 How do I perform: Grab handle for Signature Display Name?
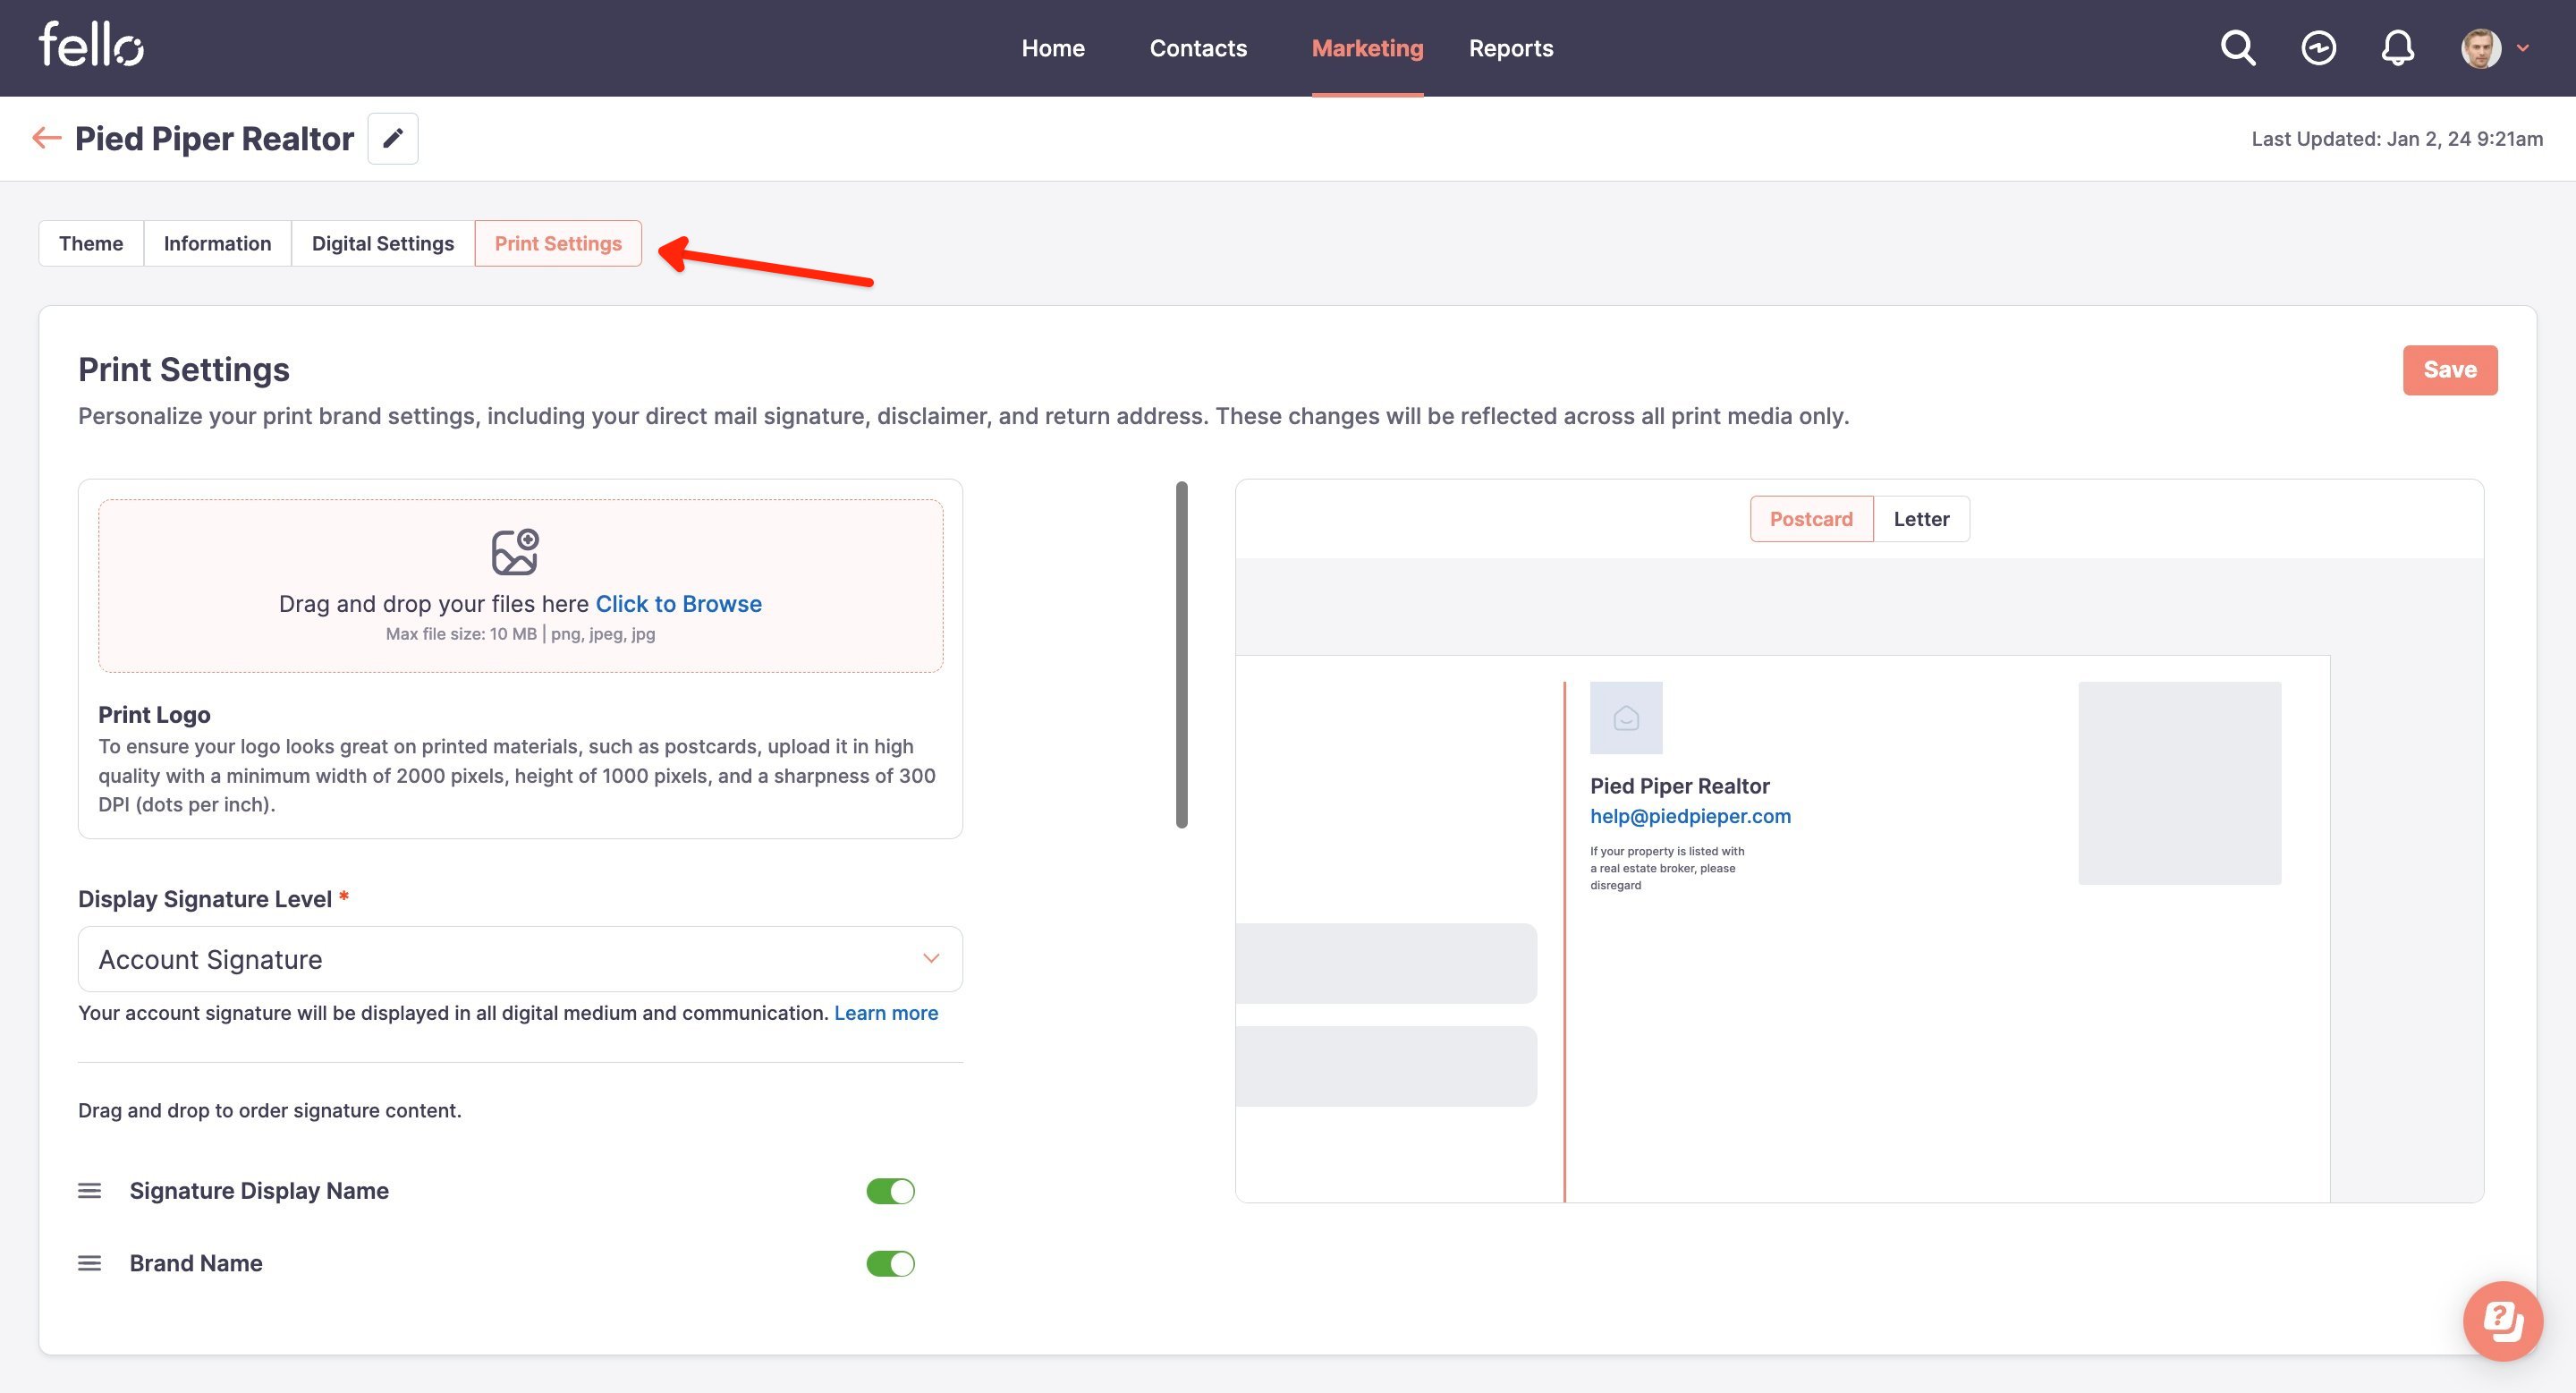(90, 1190)
